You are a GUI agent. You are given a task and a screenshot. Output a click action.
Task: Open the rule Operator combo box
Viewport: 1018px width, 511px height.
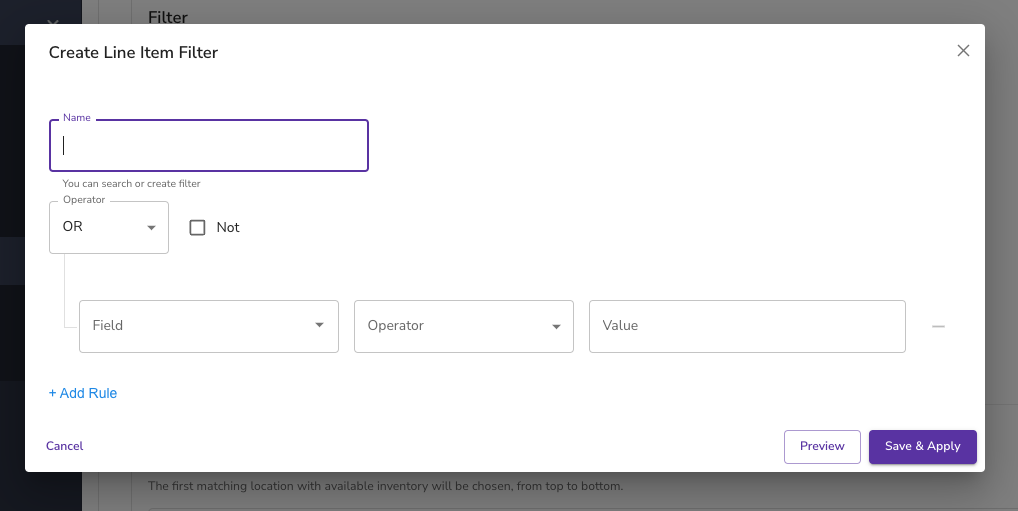click(464, 327)
